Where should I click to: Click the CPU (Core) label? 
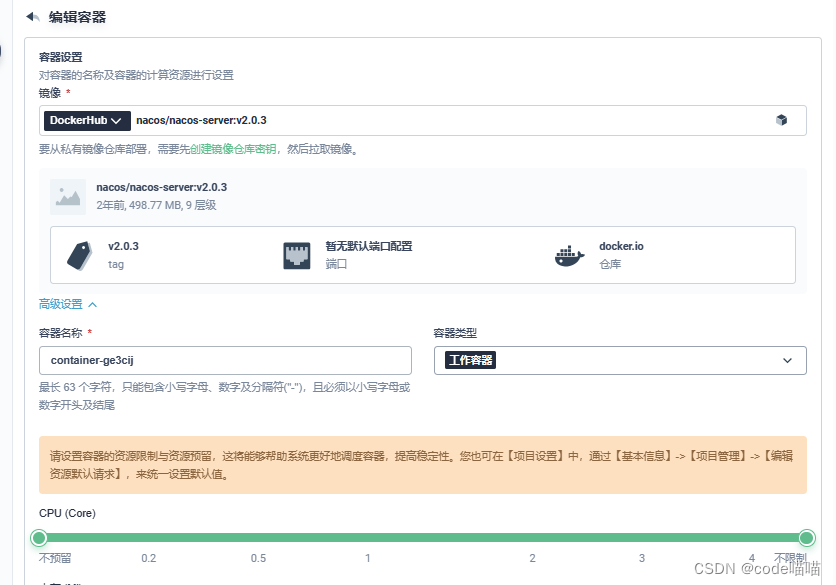67,513
